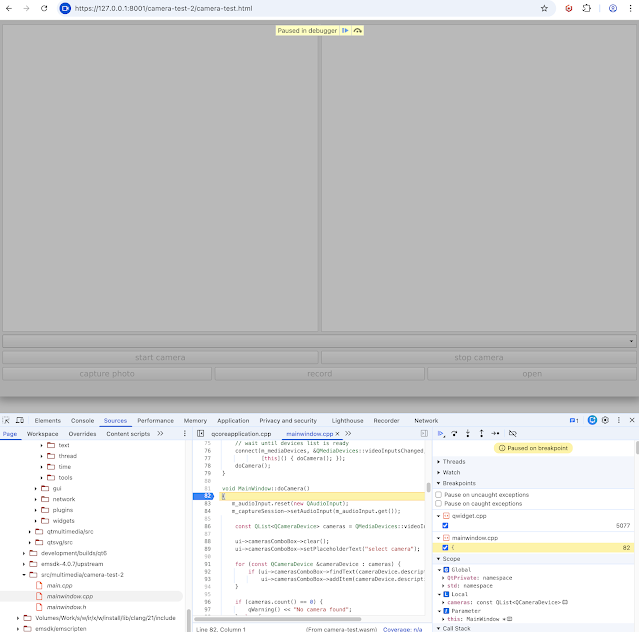Uncheck the qwidget.cpp line 5077 breakpoint
Screen dimensions: 639x632
[445, 525]
